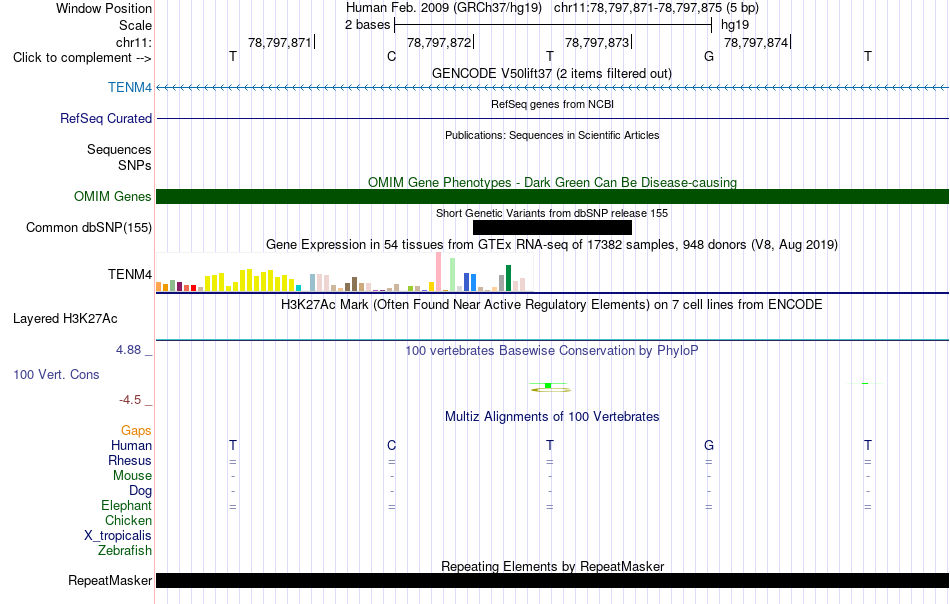Click the '100 Vert. Cons' track label
Viewport: 950px width, 604px height.
click(56, 374)
